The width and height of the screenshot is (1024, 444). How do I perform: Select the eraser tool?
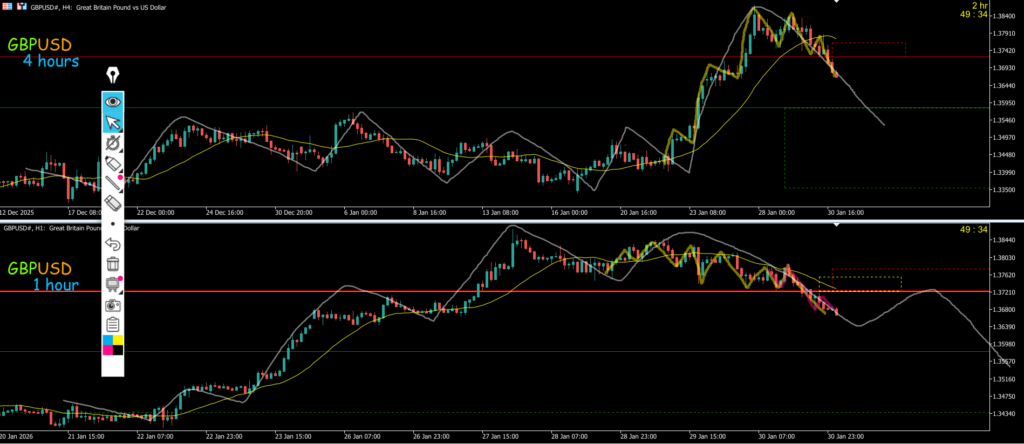coord(113,203)
